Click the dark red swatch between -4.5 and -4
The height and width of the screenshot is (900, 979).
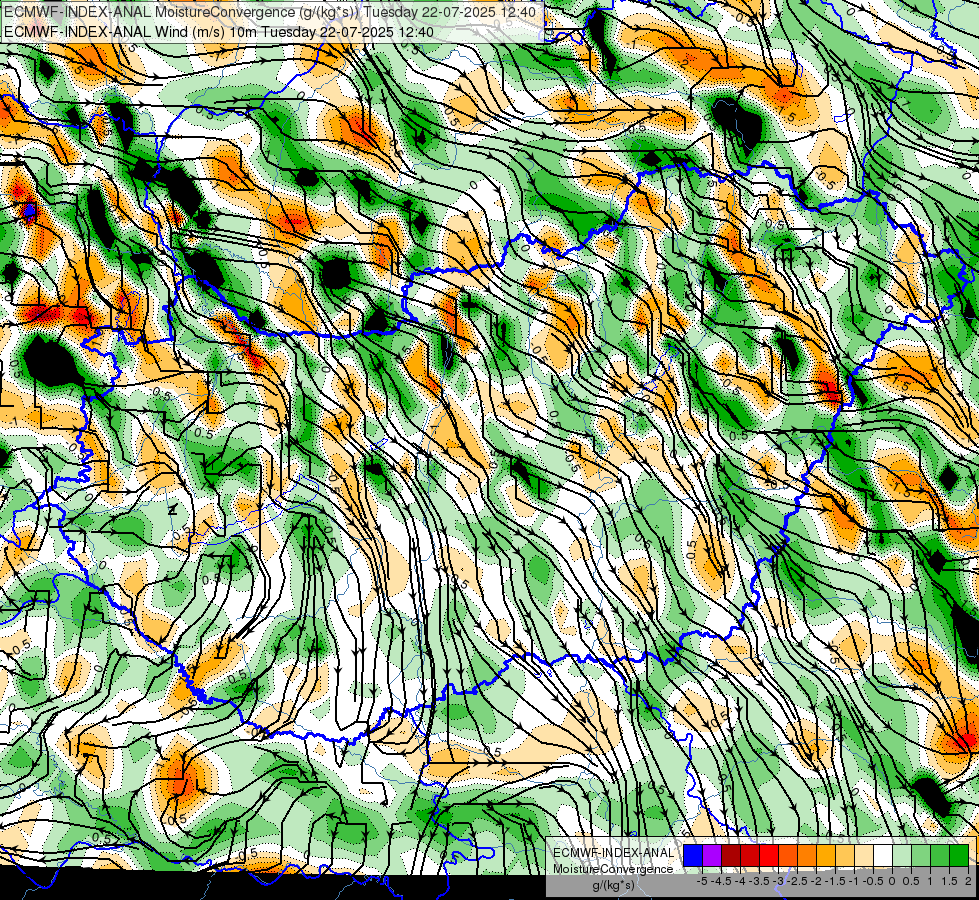(x=731, y=855)
